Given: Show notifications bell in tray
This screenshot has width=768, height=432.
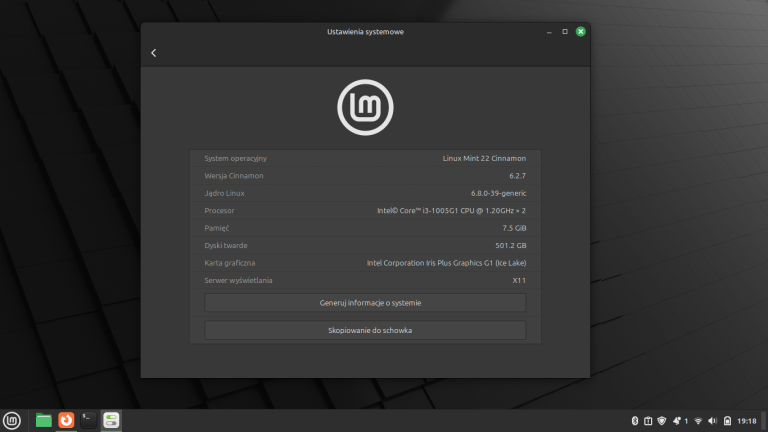Looking at the screenshot, I should pos(677,421).
